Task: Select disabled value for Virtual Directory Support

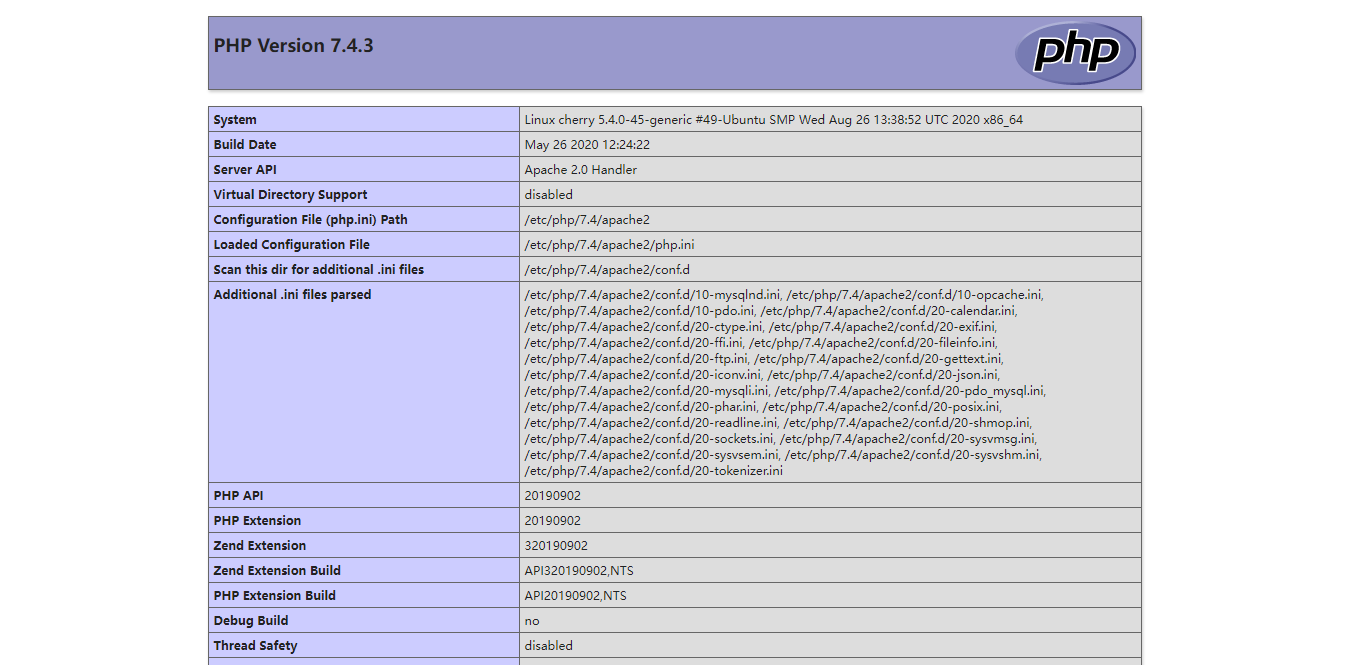Action: [x=549, y=195]
